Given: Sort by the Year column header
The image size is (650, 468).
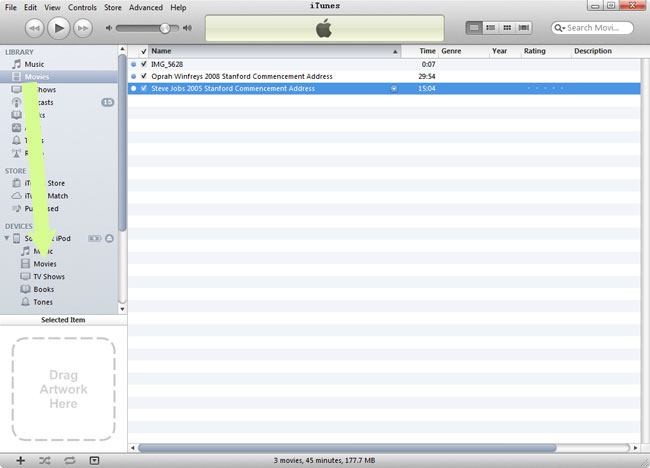Looking at the screenshot, I should pyautogui.click(x=504, y=51).
